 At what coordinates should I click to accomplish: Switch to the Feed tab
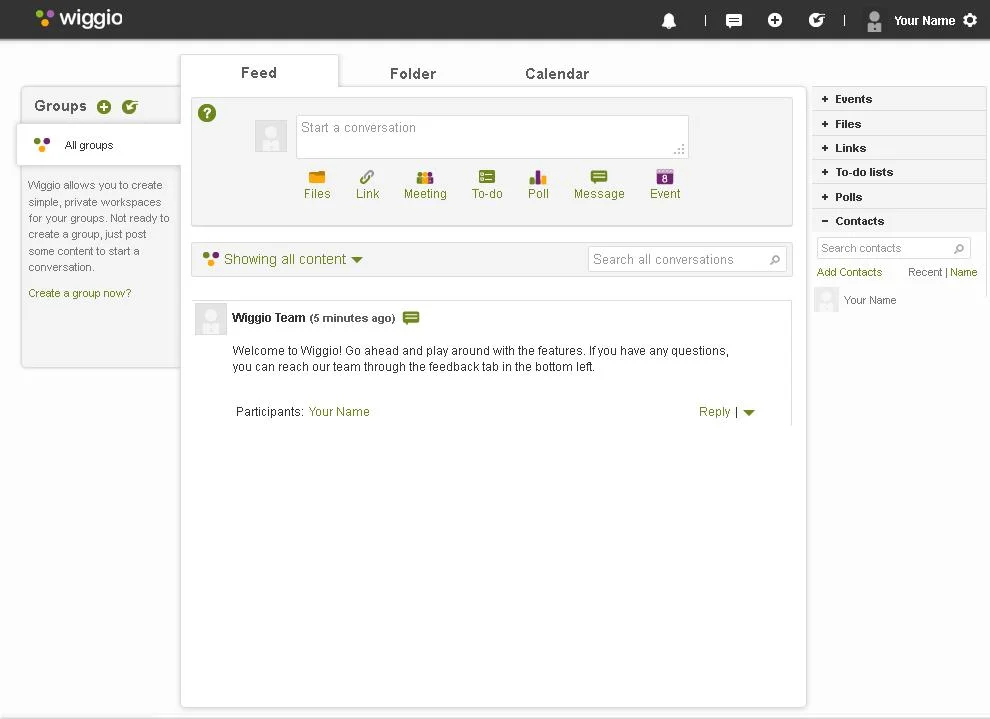(x=259, y=73)
